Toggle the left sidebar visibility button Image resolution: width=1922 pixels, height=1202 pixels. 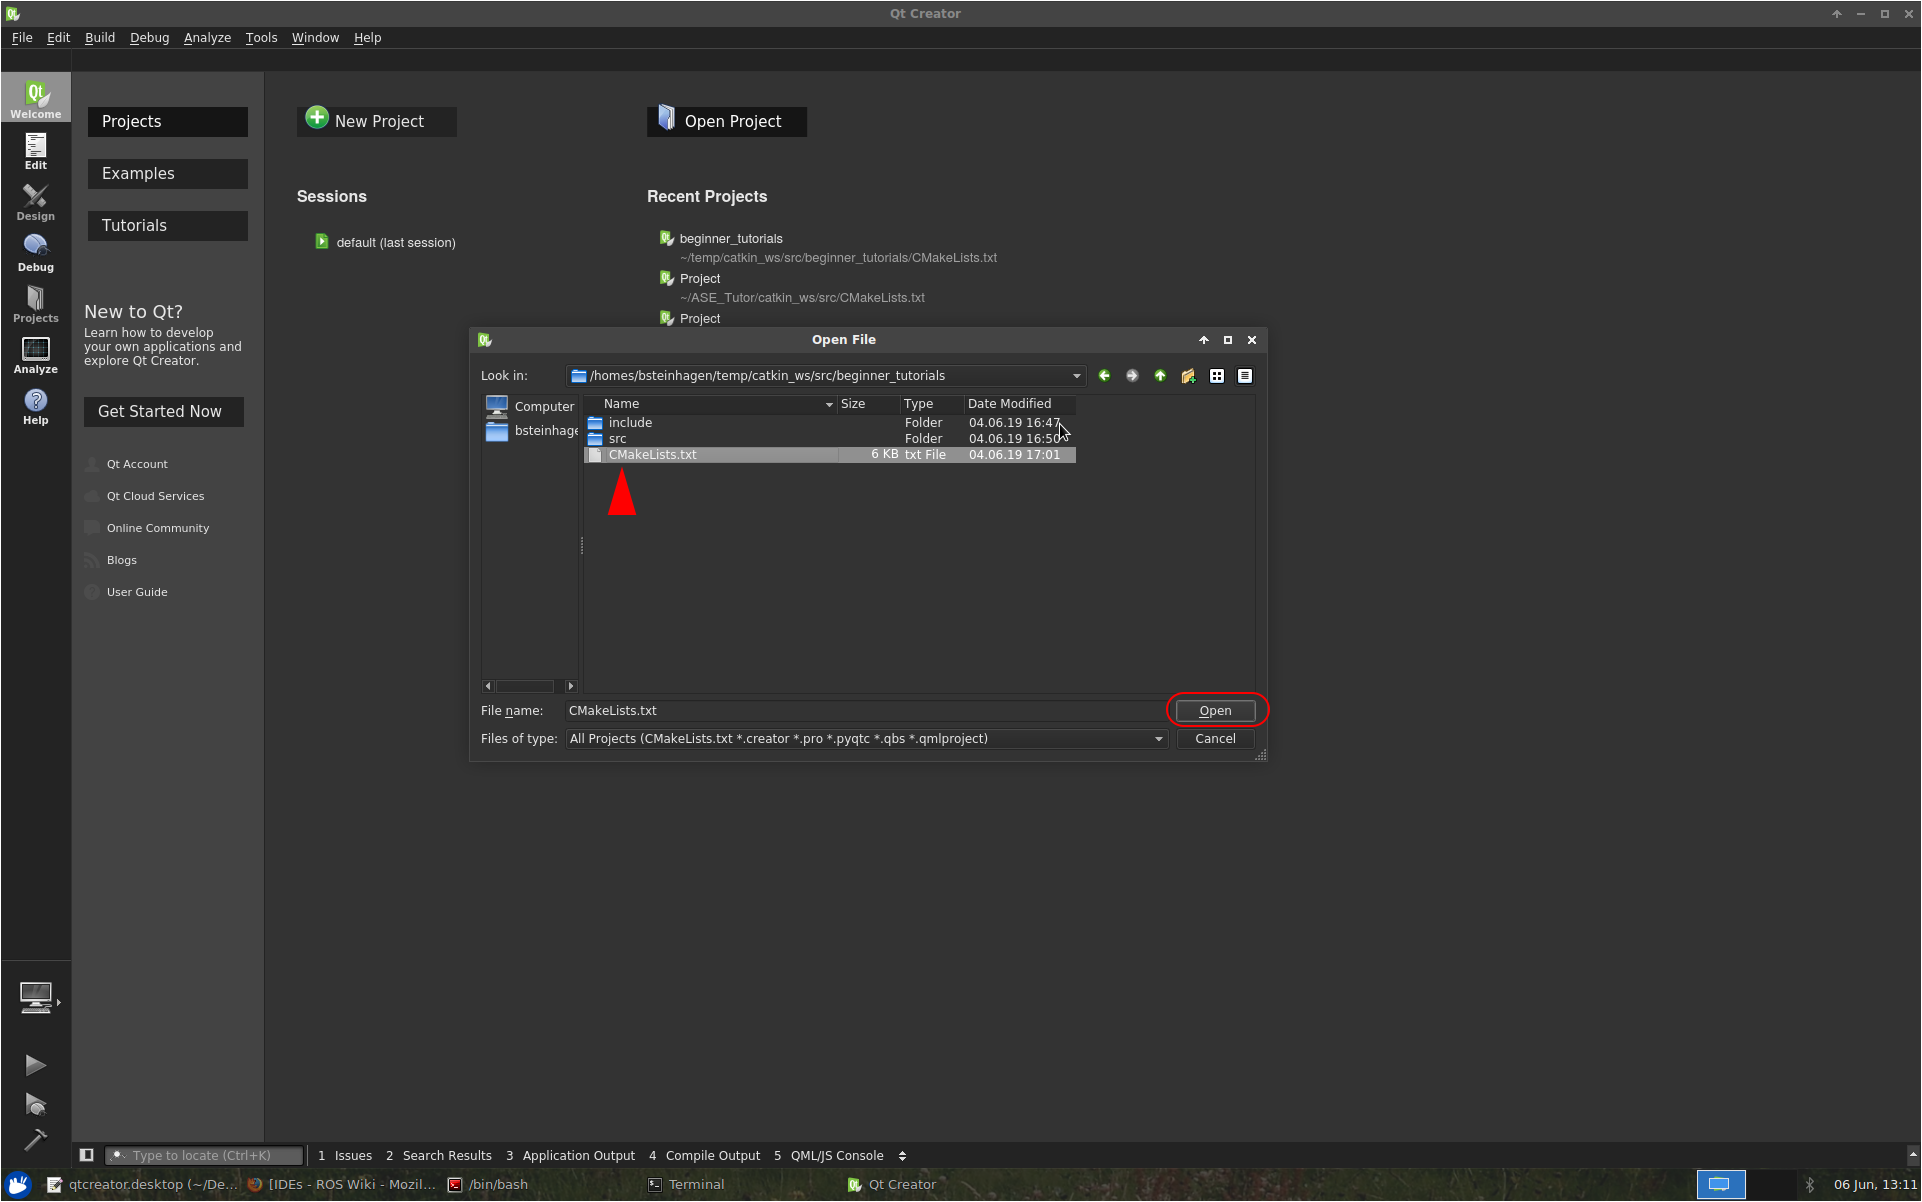87,1155
